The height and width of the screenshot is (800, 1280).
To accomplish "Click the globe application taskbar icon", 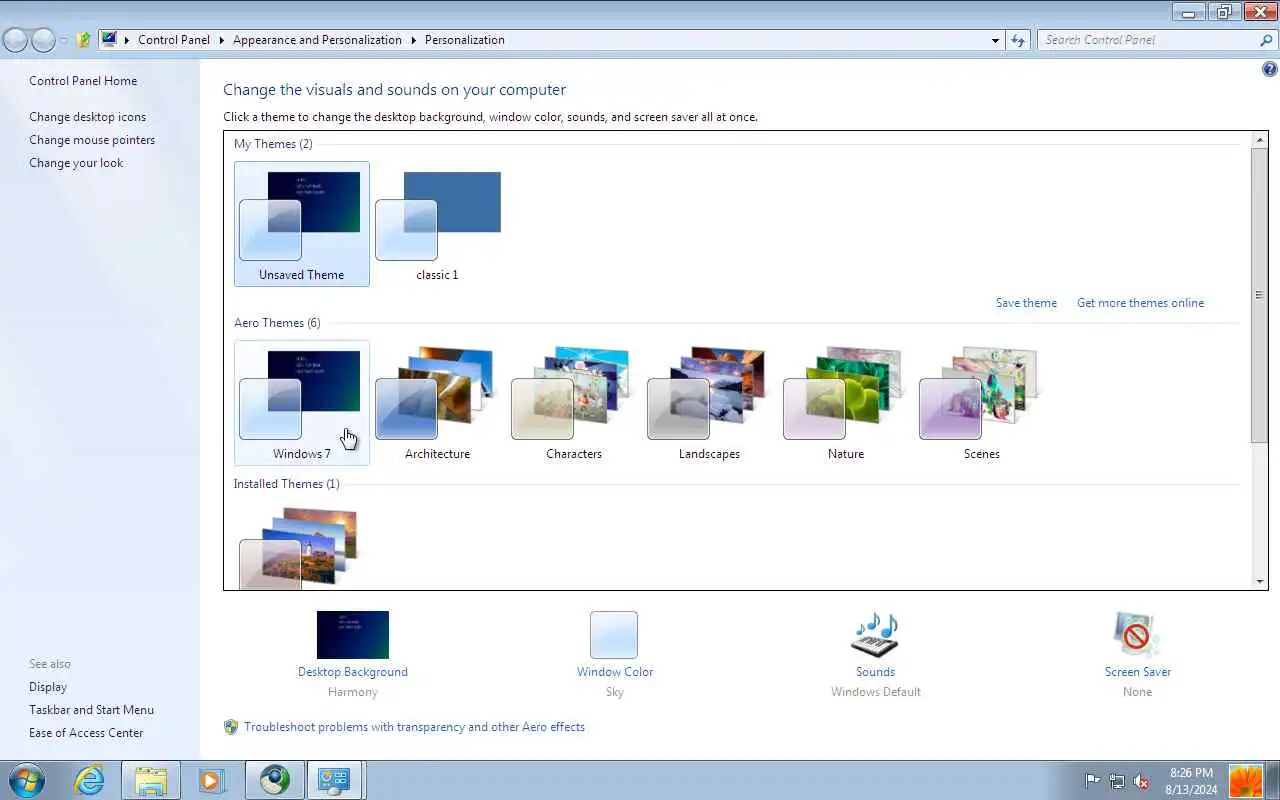I will coord(274,780).
